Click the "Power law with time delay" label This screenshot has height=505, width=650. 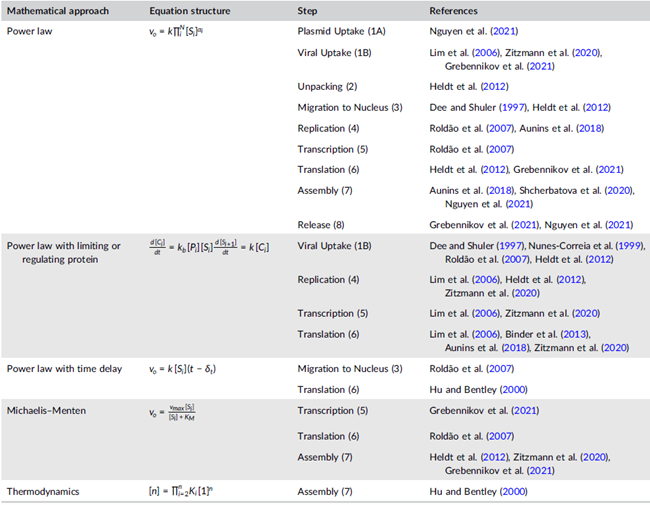[64, 368]
